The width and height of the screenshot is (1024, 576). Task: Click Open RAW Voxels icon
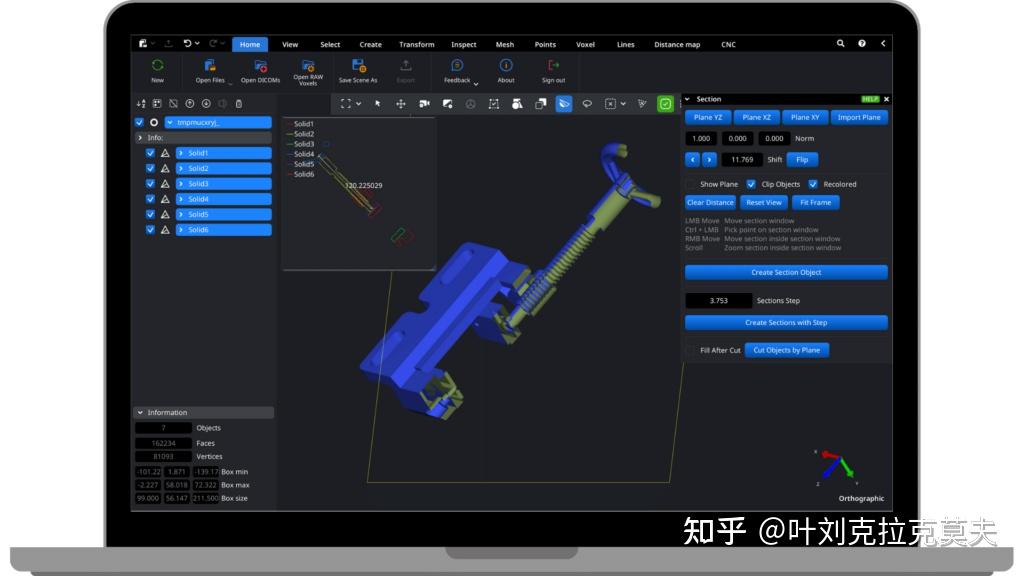tap(308, 65)
